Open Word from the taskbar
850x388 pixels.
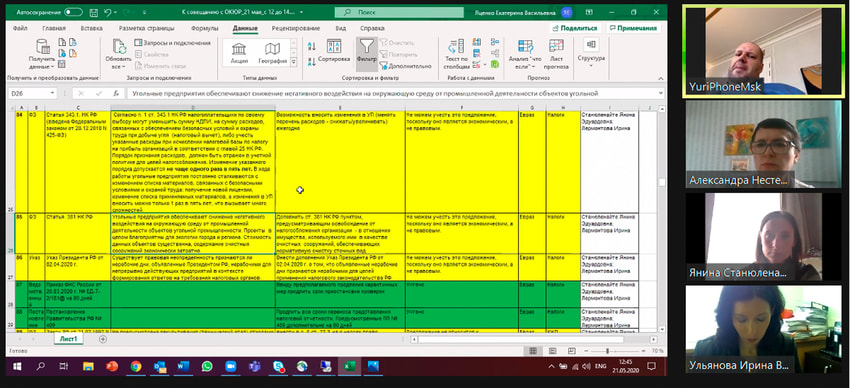pyautogui.click(x=183, y=367)
